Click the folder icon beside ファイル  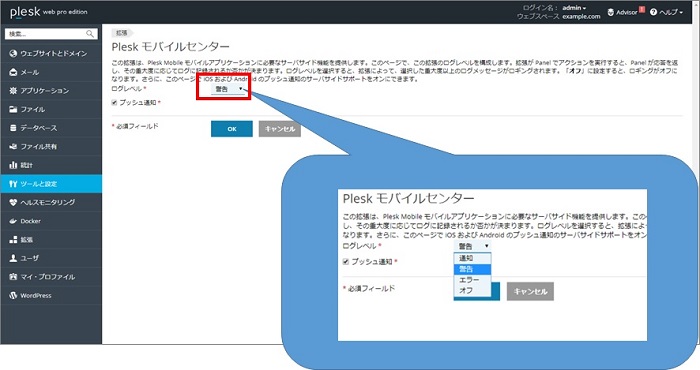pos(13,109)
